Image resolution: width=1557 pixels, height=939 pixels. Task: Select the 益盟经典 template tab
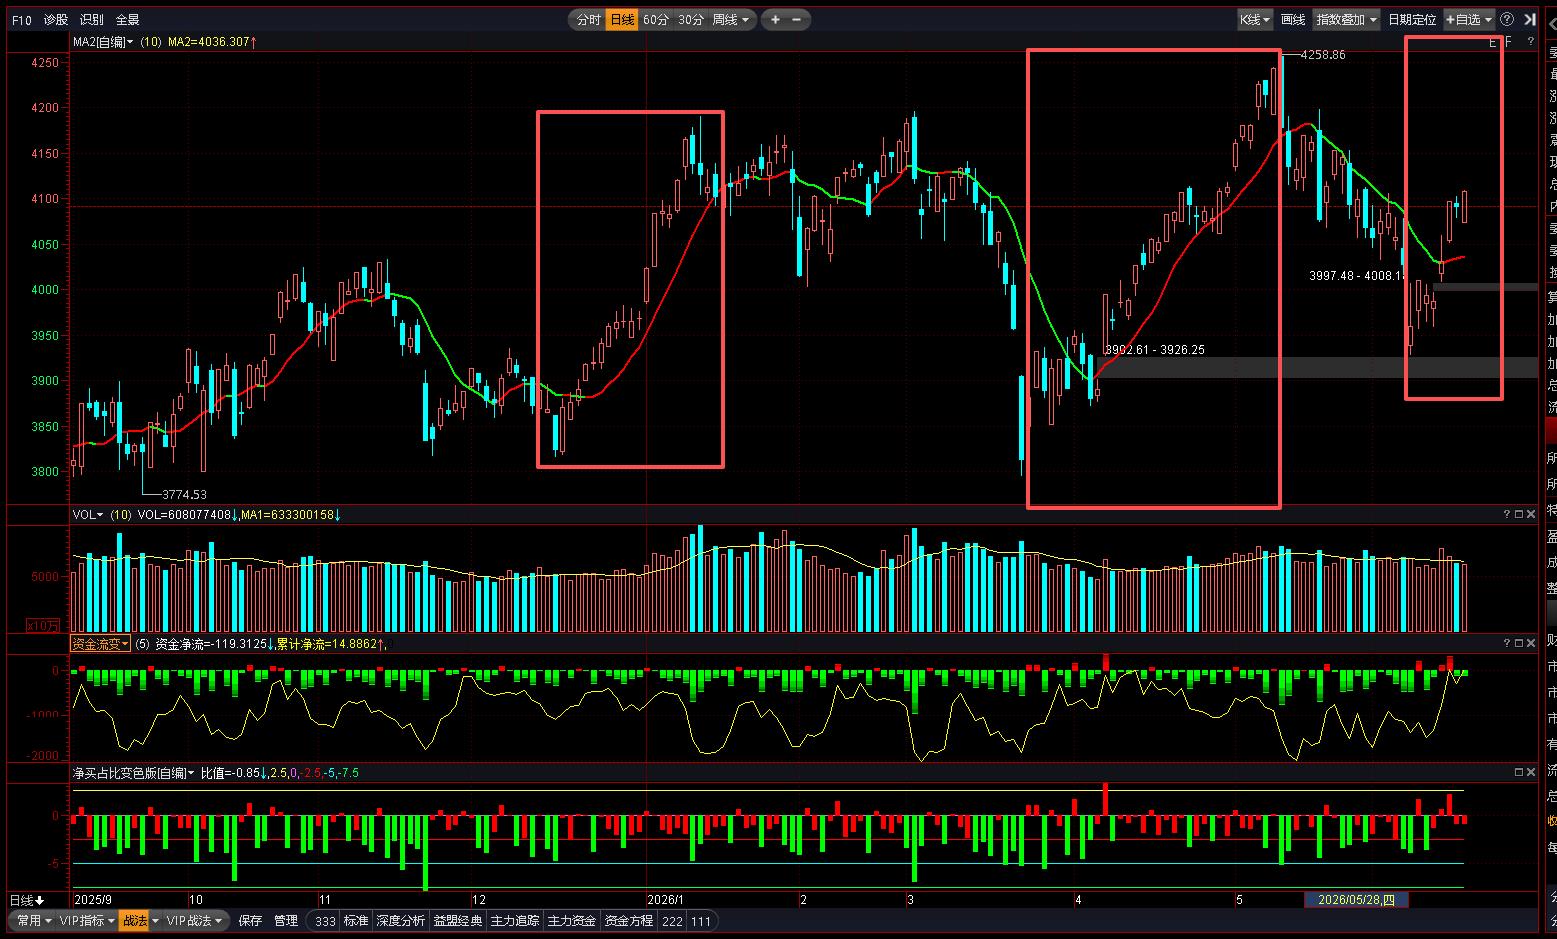pos(458,921)
